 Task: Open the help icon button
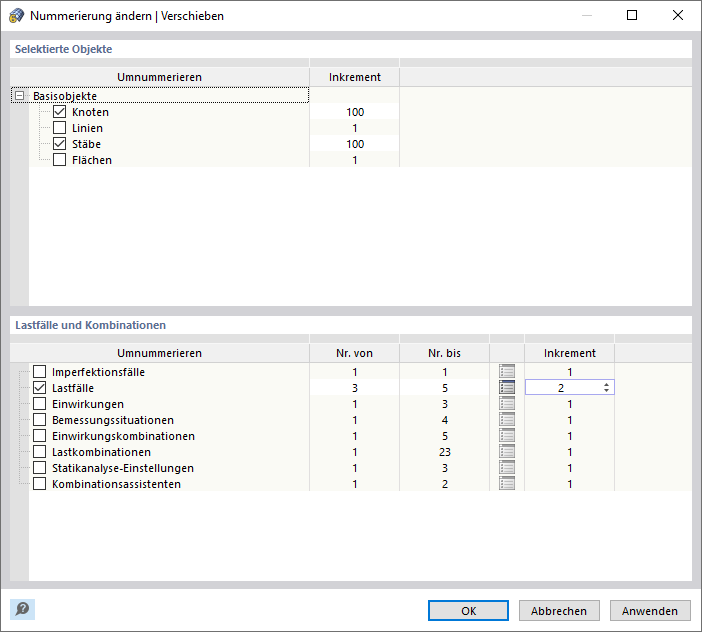[22, 609]
